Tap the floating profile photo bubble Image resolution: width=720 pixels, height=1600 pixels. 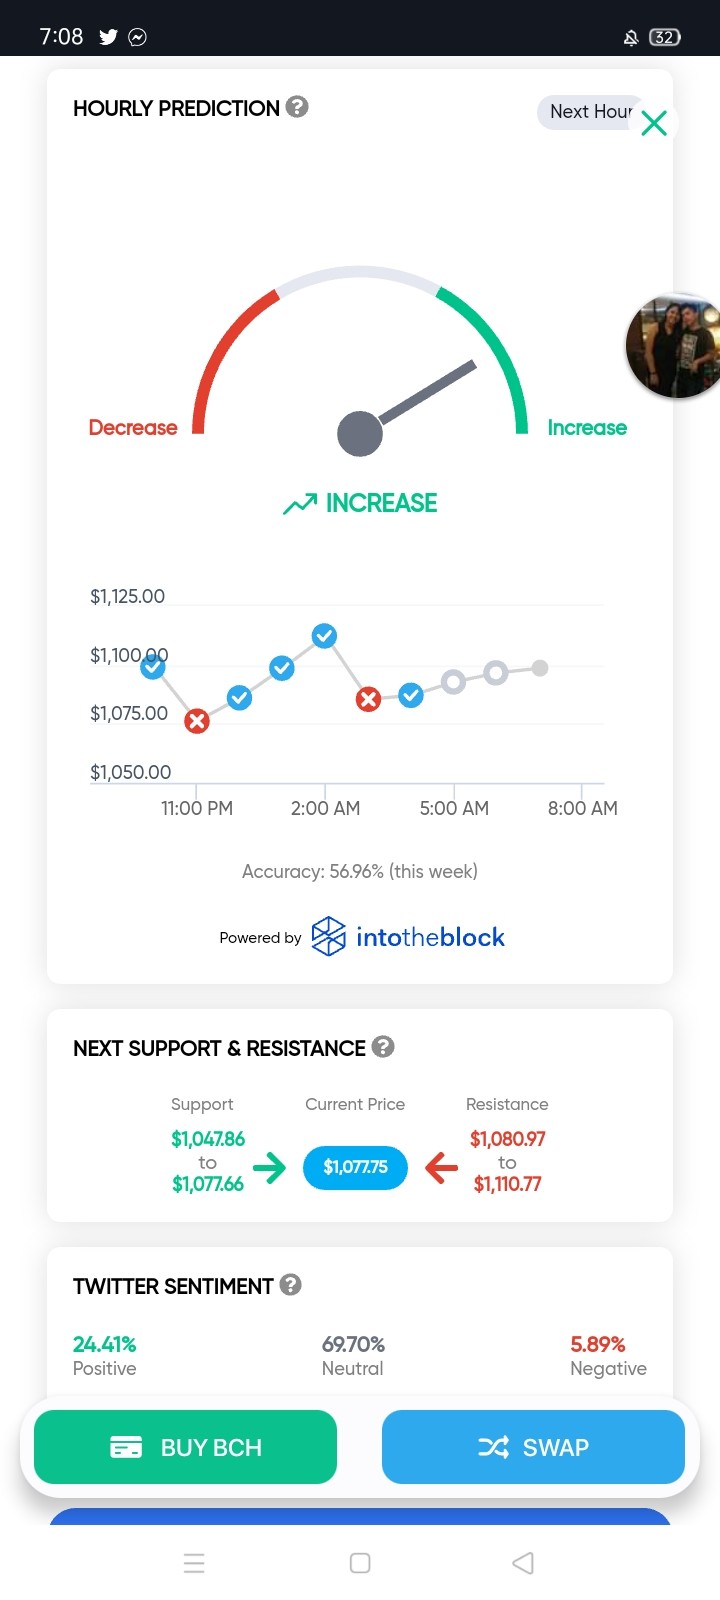[x=673, y=347]
